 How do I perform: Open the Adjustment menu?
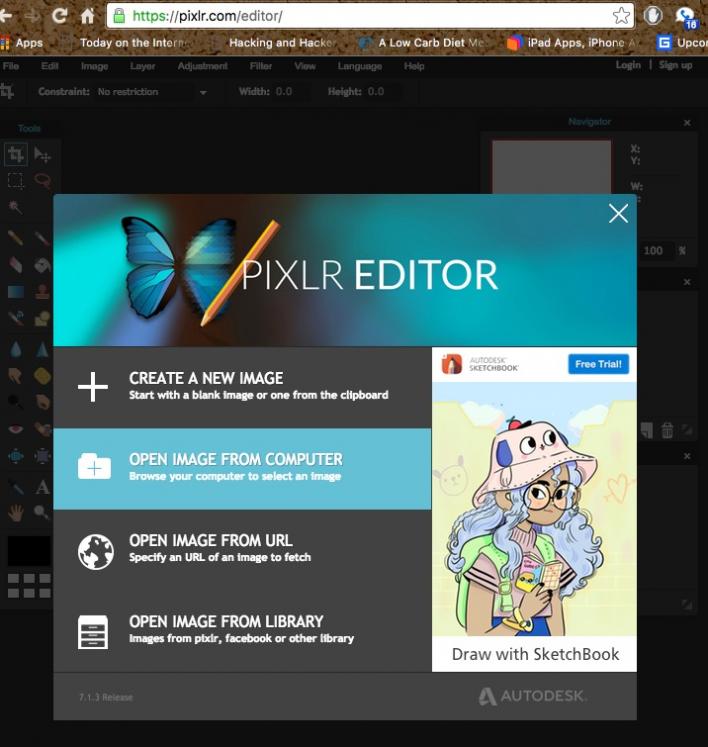pyautogui.click(x=202, y=66)
